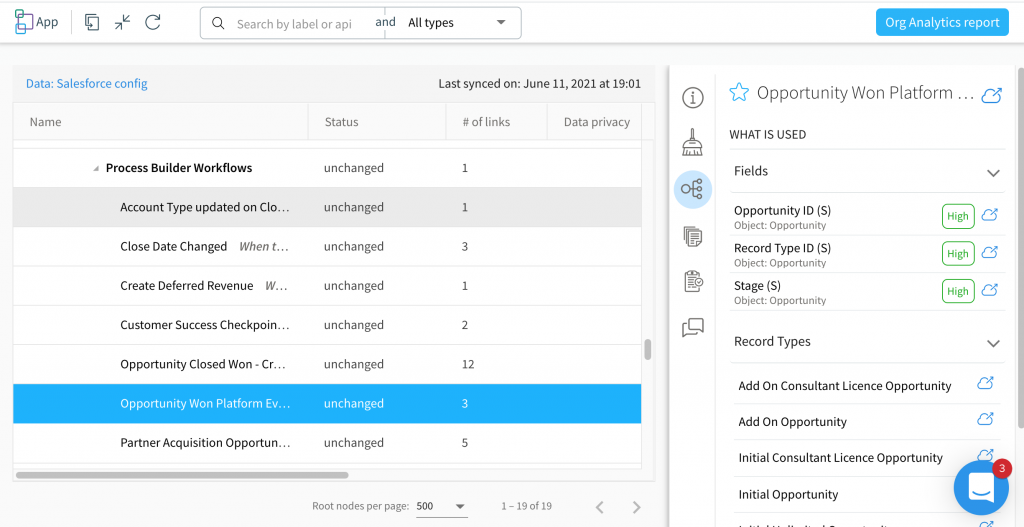Open the documents icon in side panel
Viewport: 1024px width, 527px height.
pyautogui.click(x=692, y=236)
